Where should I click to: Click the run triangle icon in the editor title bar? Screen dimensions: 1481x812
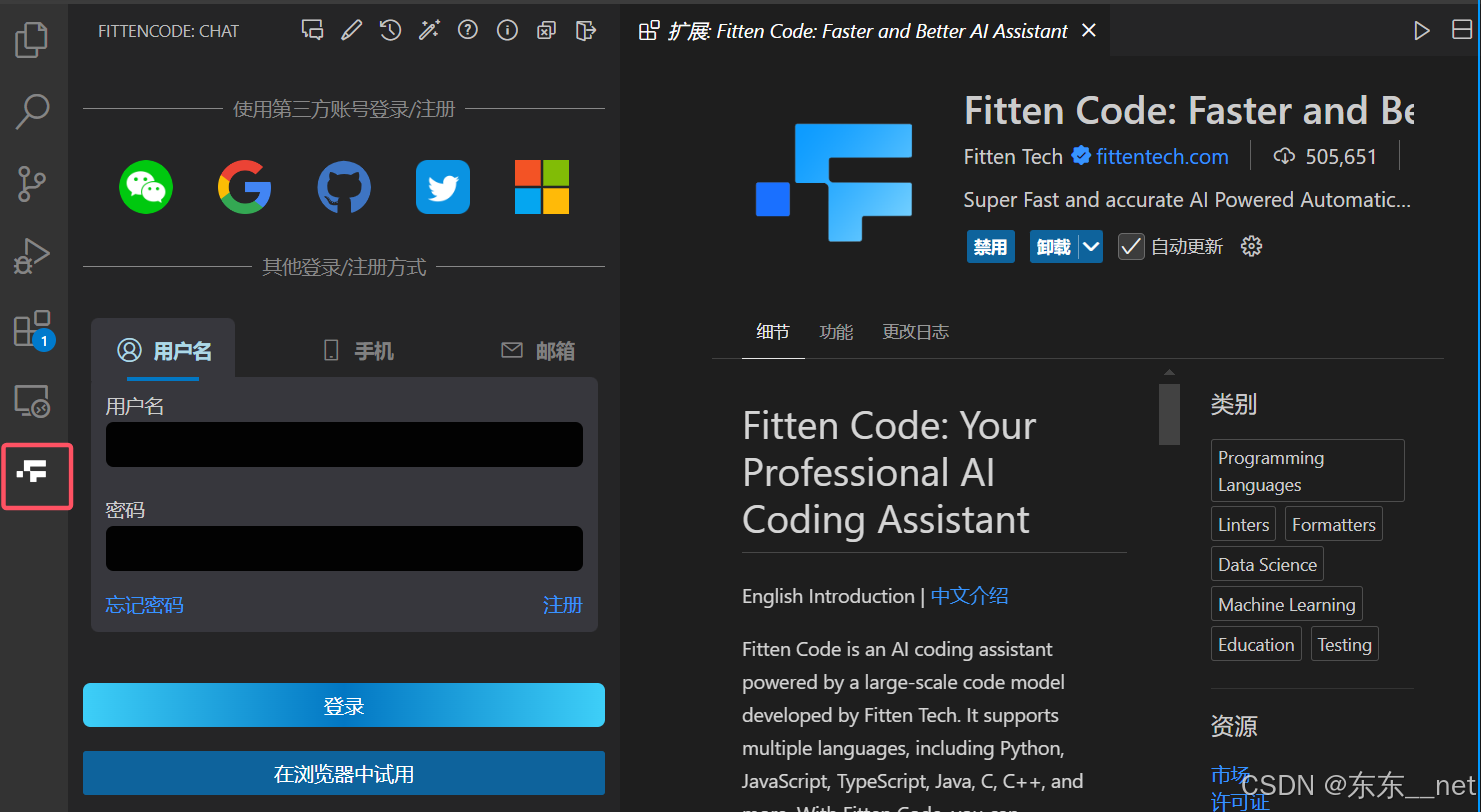pyautogui.click(x=1421, y=31)
